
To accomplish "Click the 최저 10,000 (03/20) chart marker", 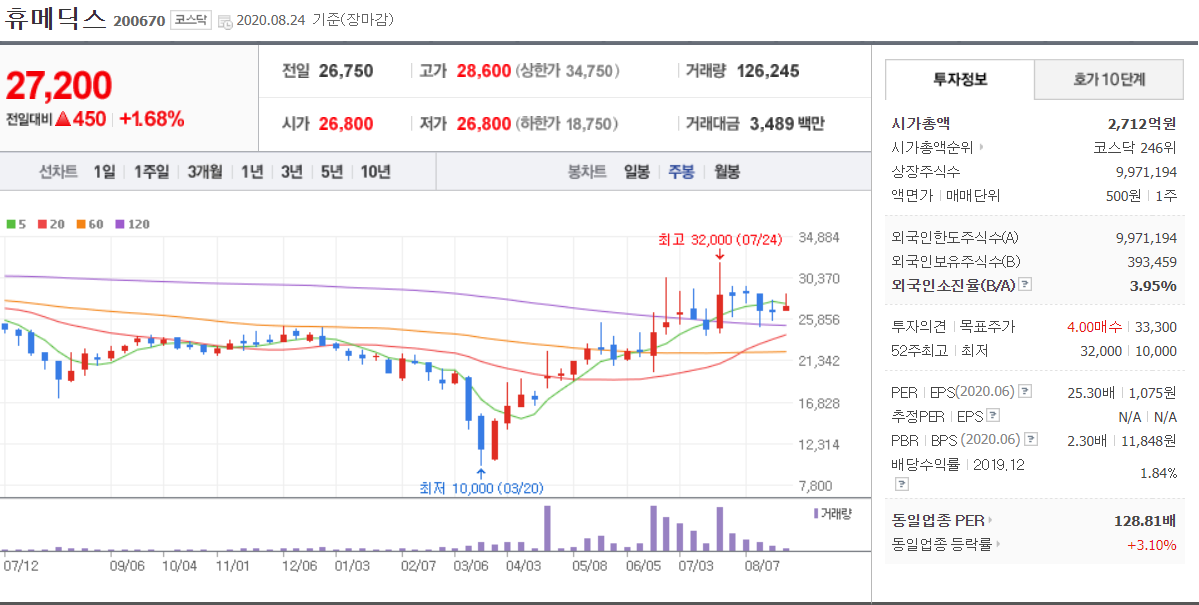I will 481,488.
